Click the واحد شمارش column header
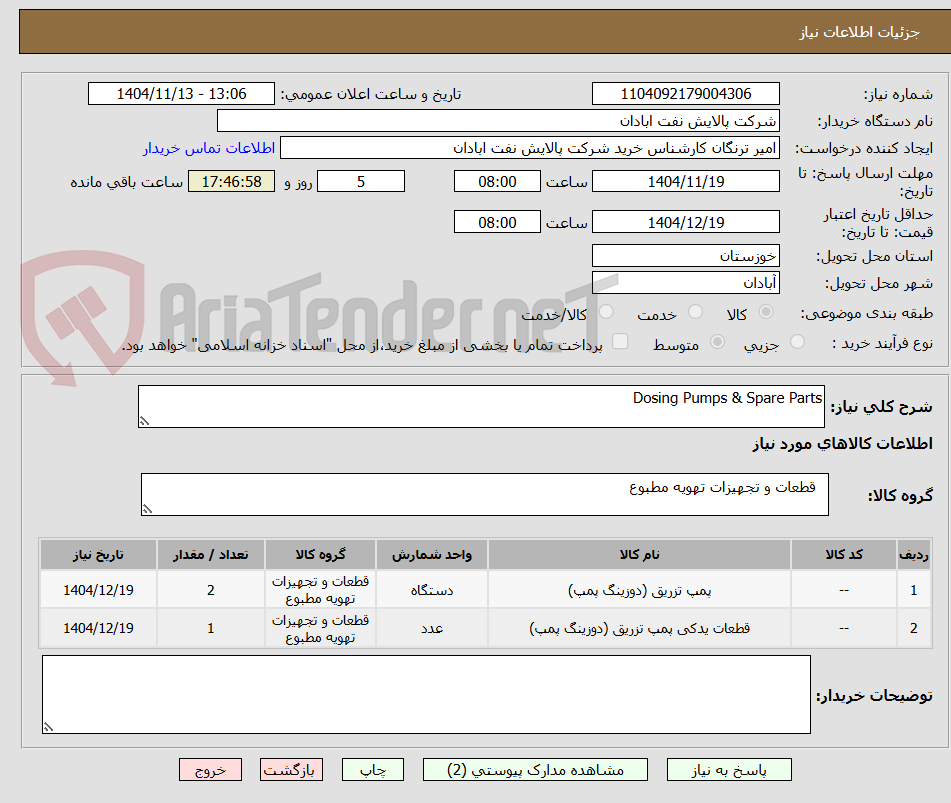 click(432, 554)
